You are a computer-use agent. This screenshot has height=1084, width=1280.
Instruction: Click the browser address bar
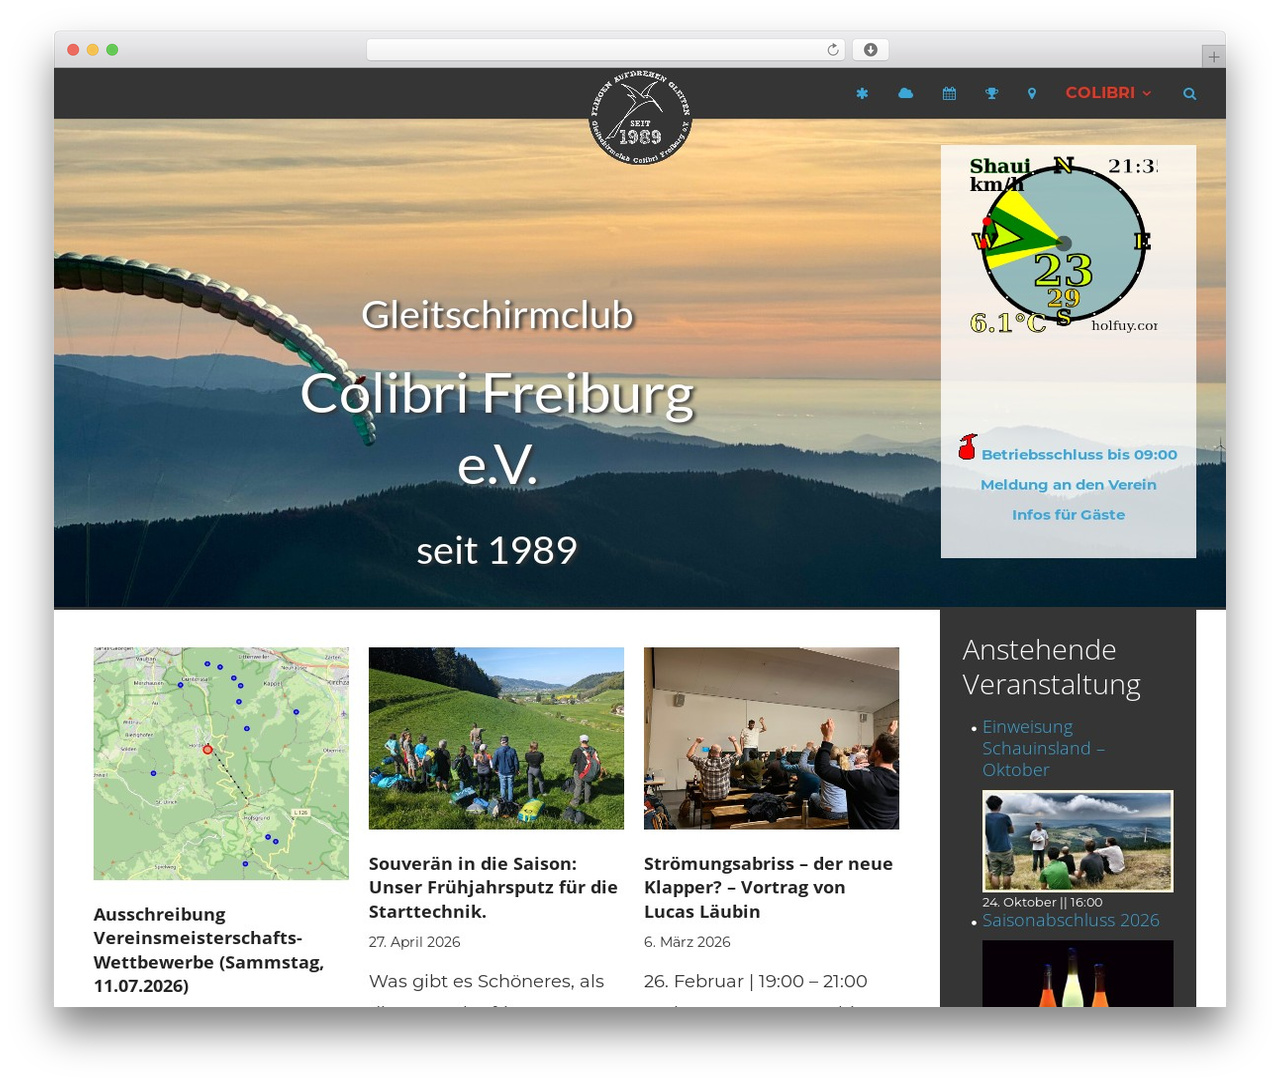coord(606,49)
